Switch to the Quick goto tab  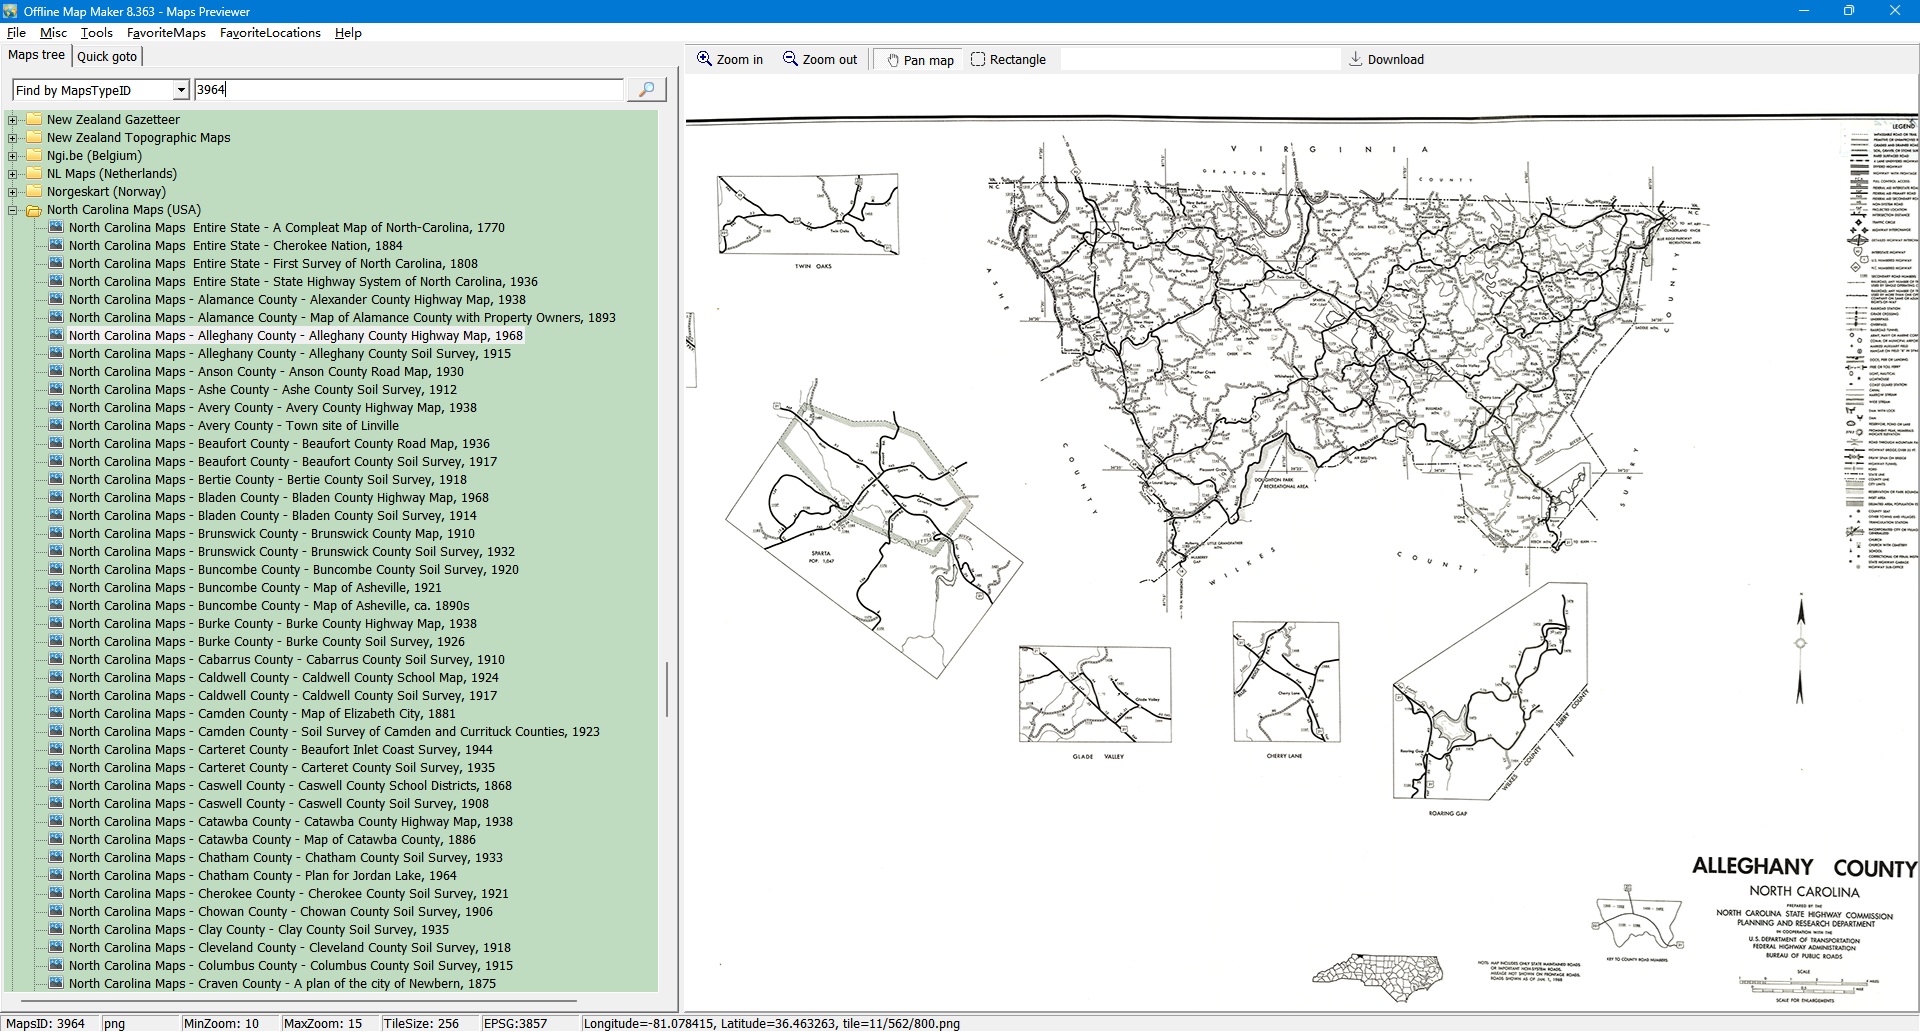[107, 57]
